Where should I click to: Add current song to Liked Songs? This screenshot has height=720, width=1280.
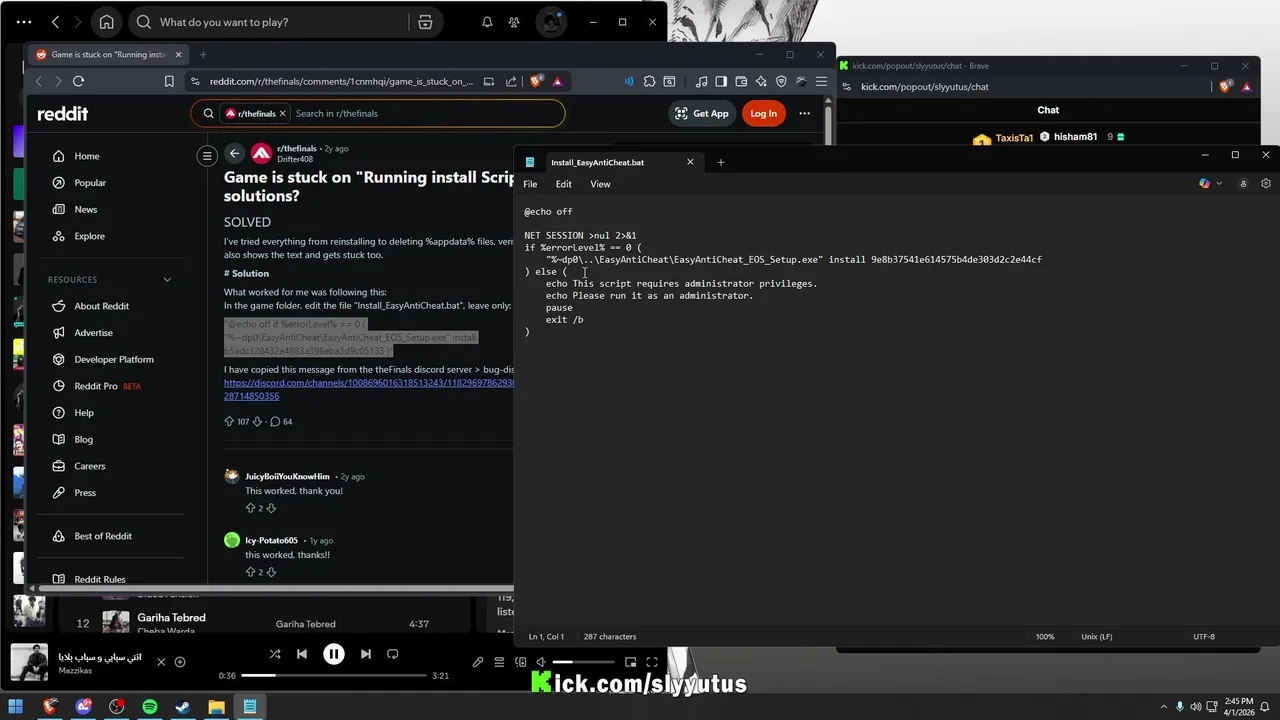click(180, 662)
